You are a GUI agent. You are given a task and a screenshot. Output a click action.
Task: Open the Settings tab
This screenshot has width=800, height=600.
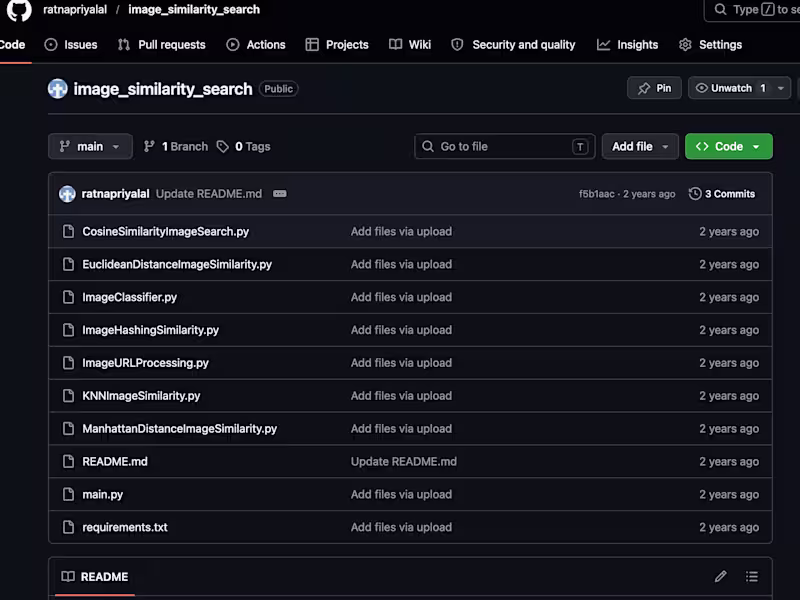pyautogui.click(x=710, y=45)
